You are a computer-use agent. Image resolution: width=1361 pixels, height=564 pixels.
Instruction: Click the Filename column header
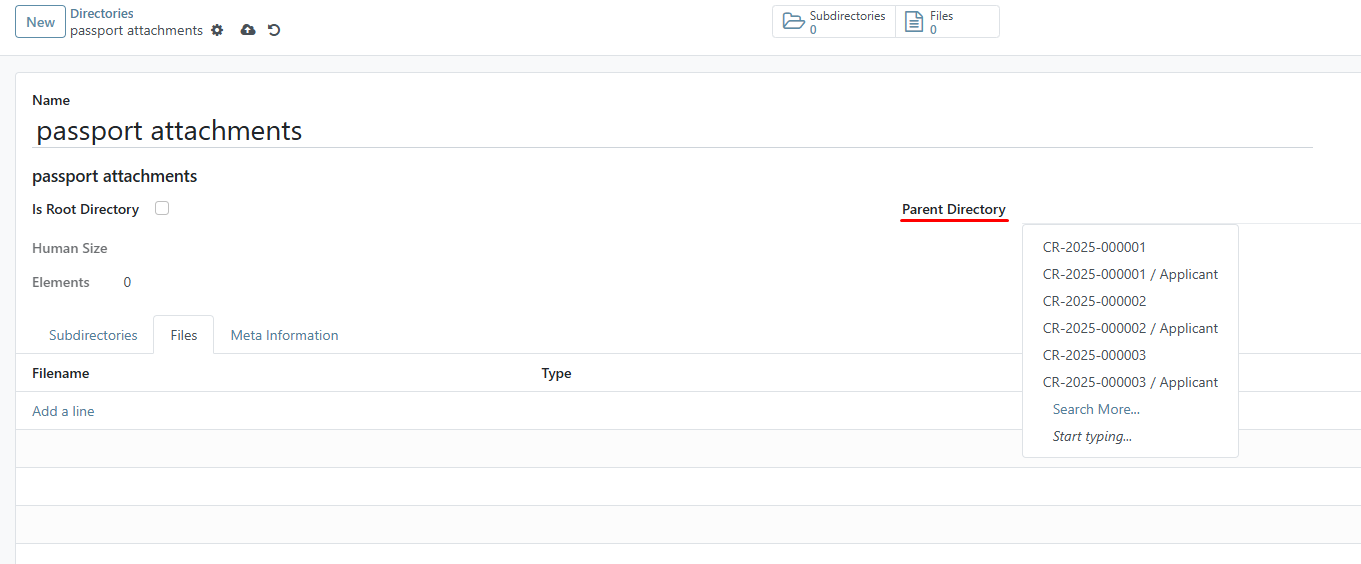click(x=61, y=373)
